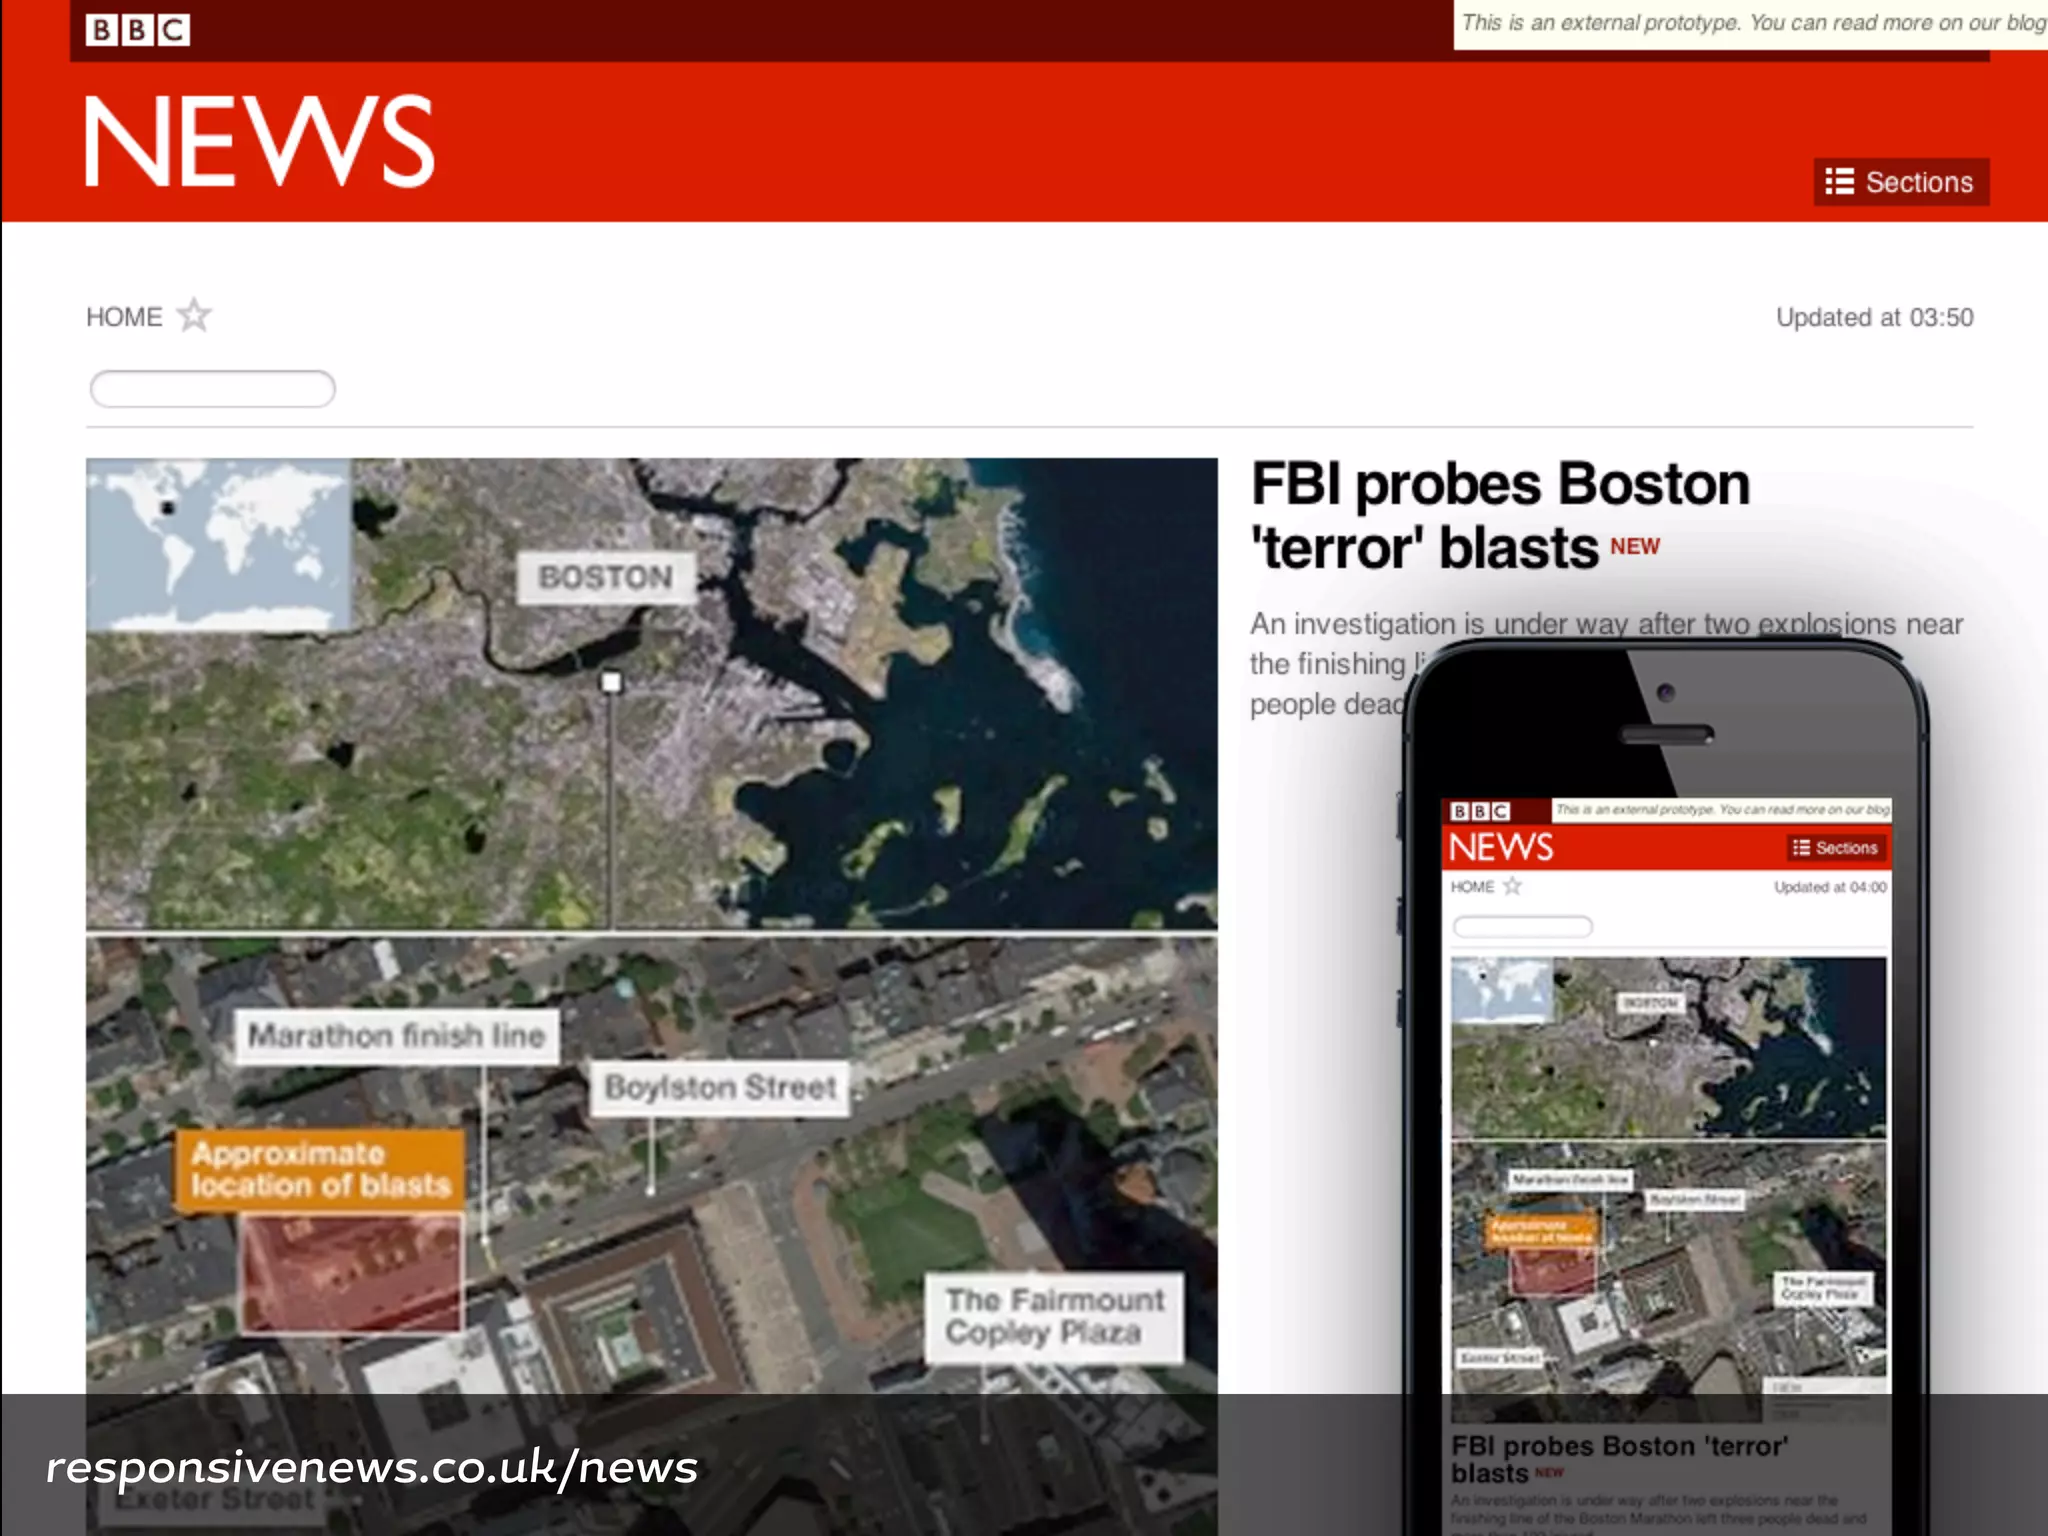Click the white Boston location marker square
Image resolution: width=2048 pixels, height=1536 pixels.
click(x=611, y=683)
